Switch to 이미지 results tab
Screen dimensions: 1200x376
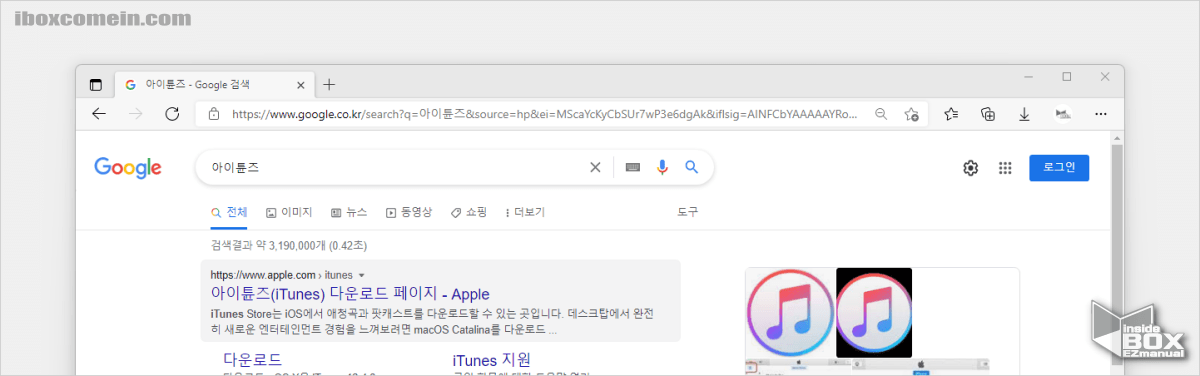click(289, 212)
